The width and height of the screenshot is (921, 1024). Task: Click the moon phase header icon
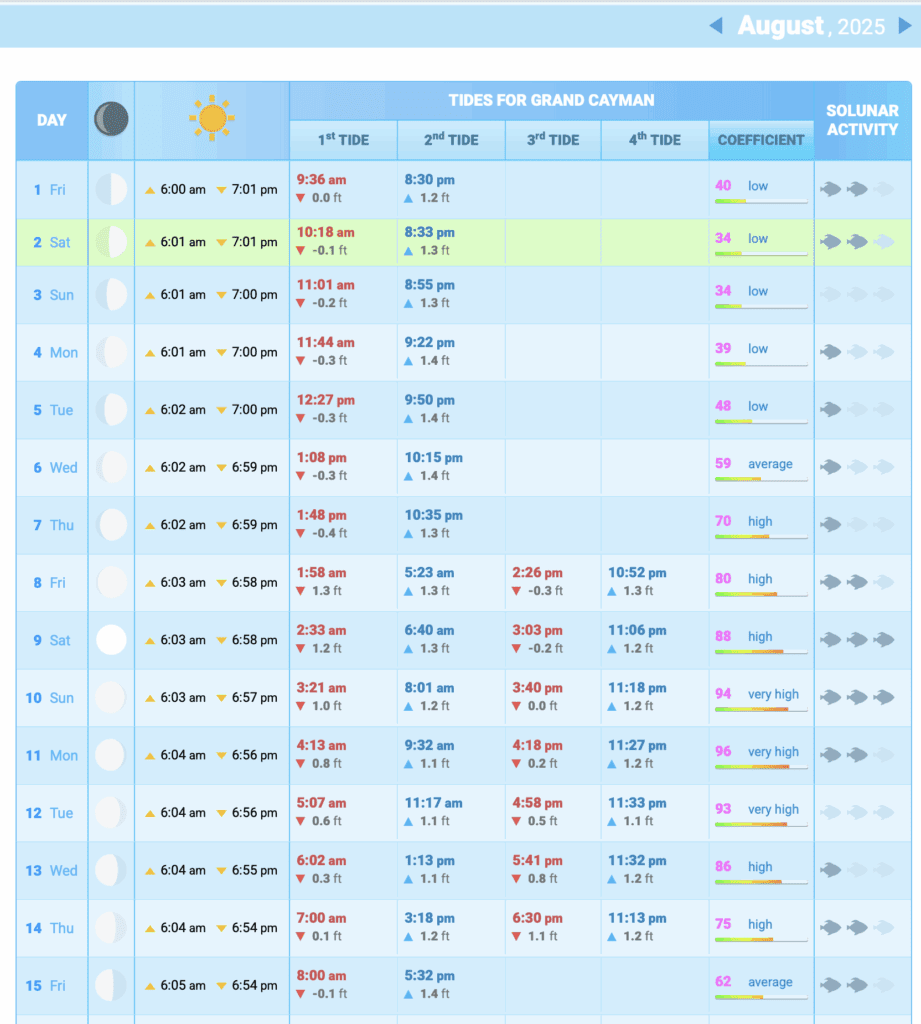click(x=111, y=120)
